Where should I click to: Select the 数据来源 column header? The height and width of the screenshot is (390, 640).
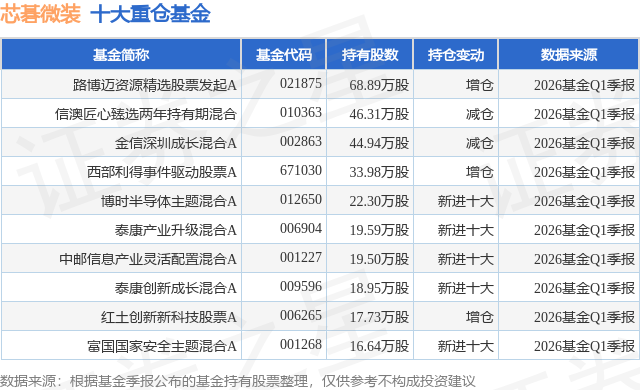point(569,55)
